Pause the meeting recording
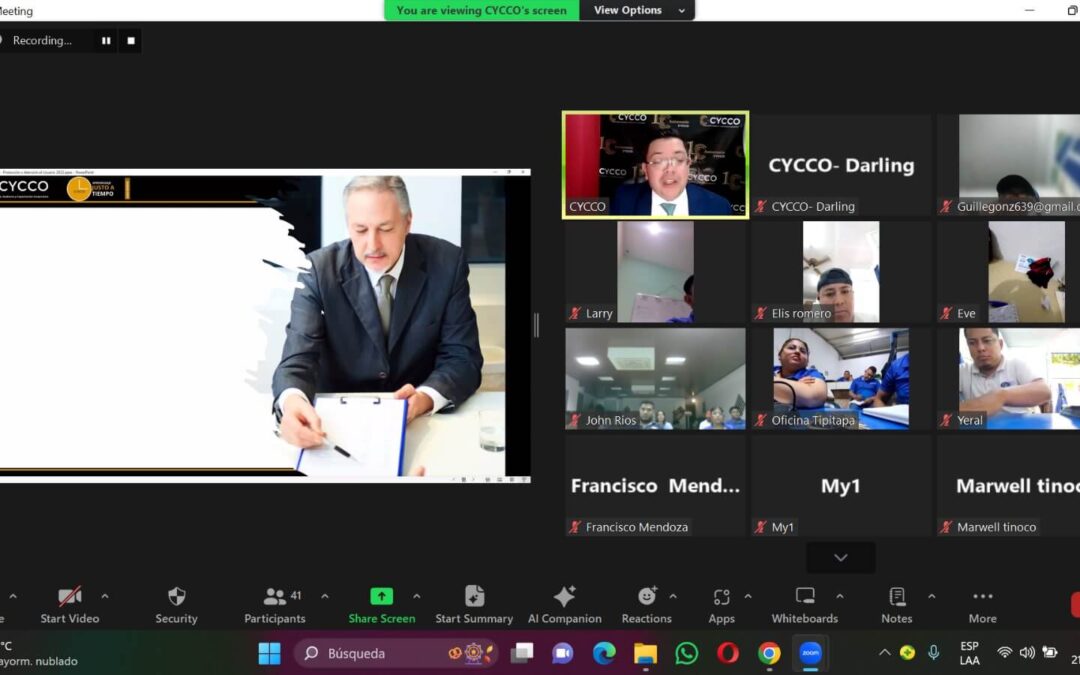 [106, 41]
